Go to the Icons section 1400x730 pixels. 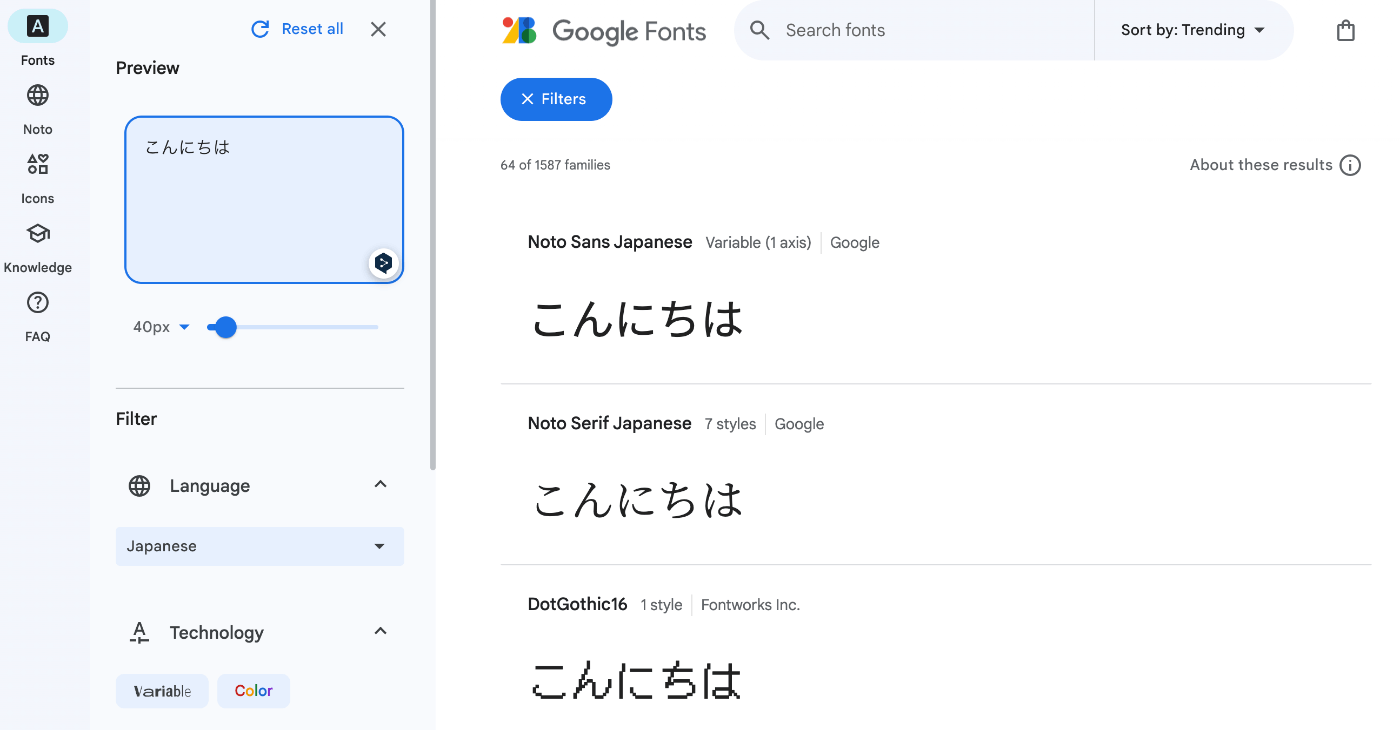[38, 166]
